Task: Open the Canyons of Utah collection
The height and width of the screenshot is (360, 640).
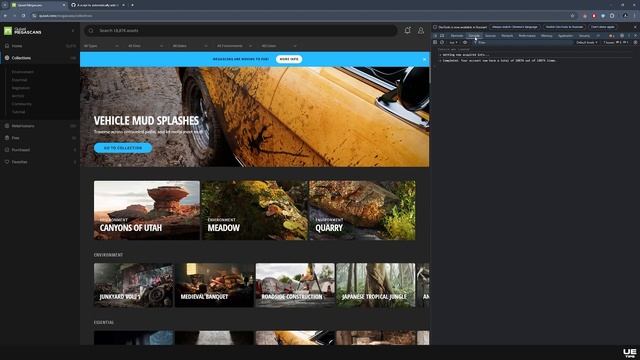Action: [147, 210]
